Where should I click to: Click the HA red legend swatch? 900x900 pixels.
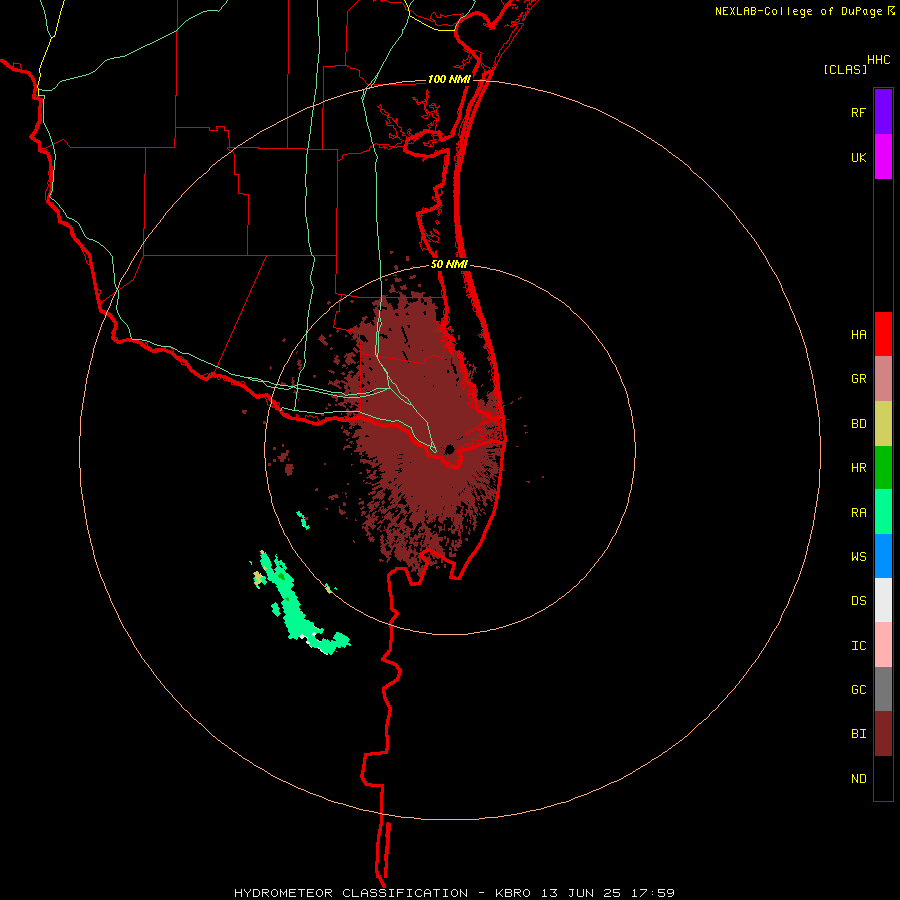coord(883,334)
